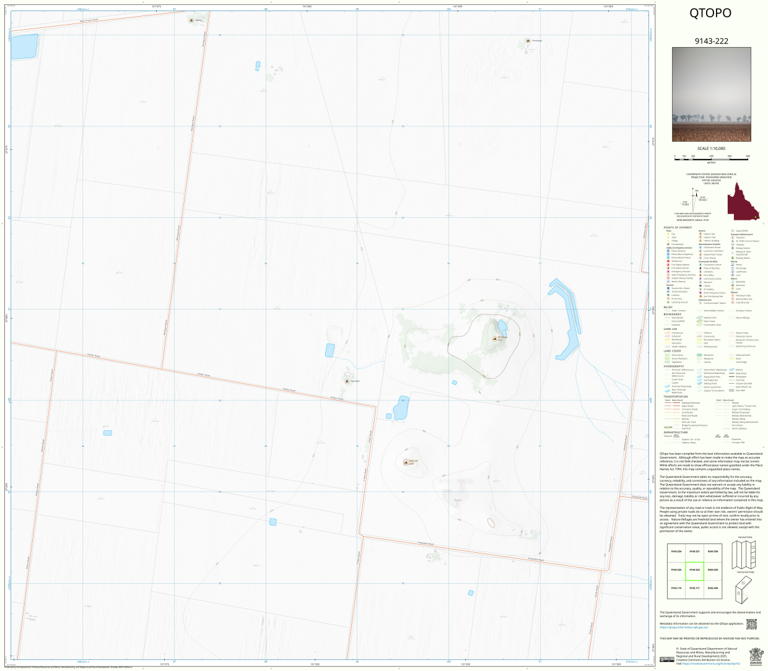Screen dimensions: 768x671
Task: Click the Queensland Government coat of arms logo
Action: point(756,656)
